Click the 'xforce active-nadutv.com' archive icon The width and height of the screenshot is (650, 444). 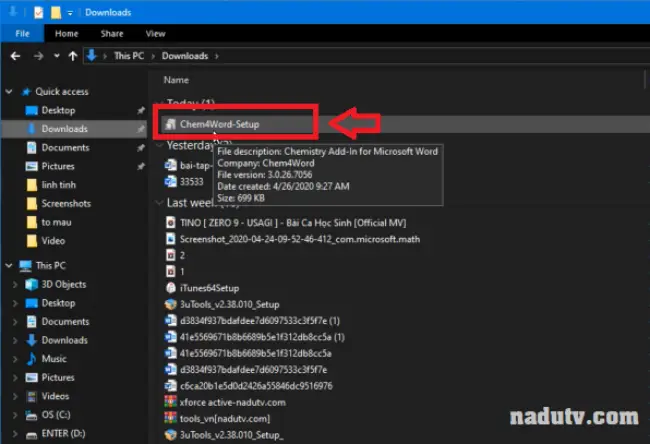170,402
